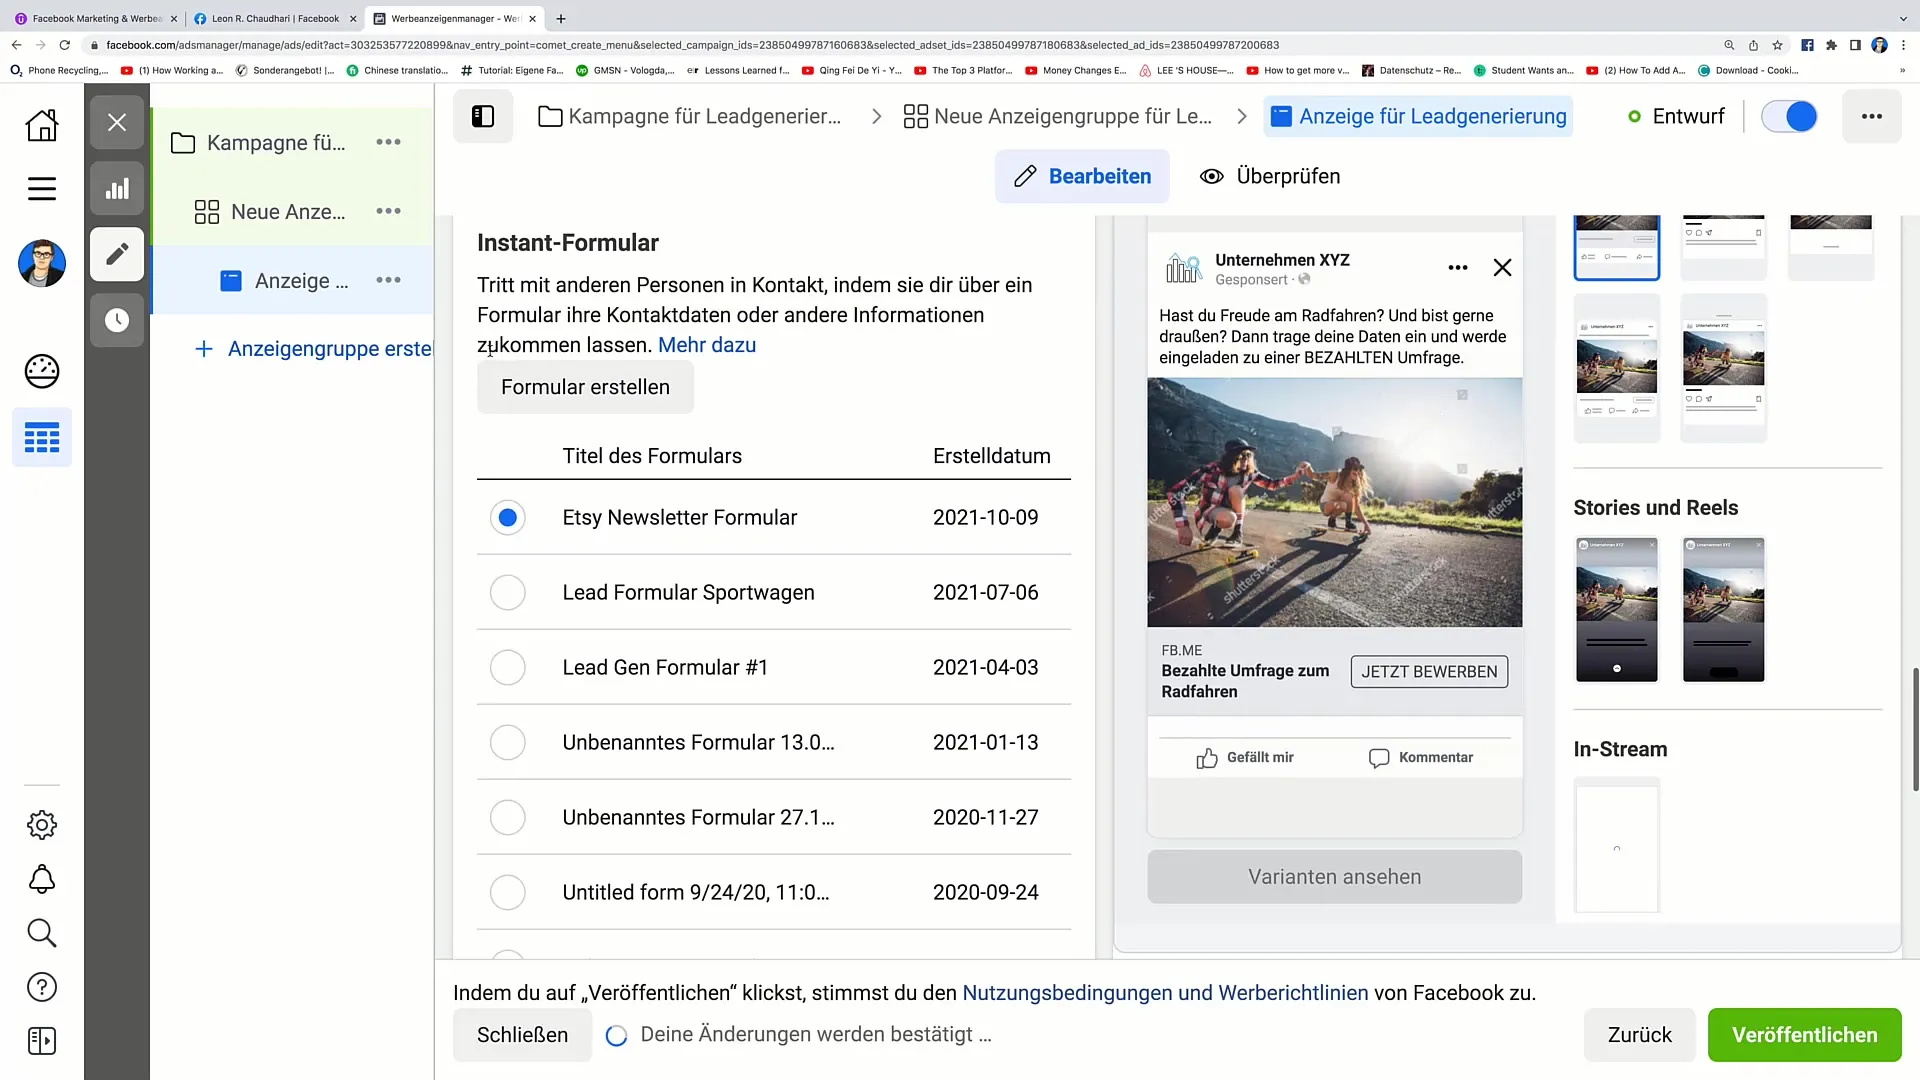Screen dimensions: 1920x1080
Task: Switch to Bearbeiten tab
Action: [1082, 176]
